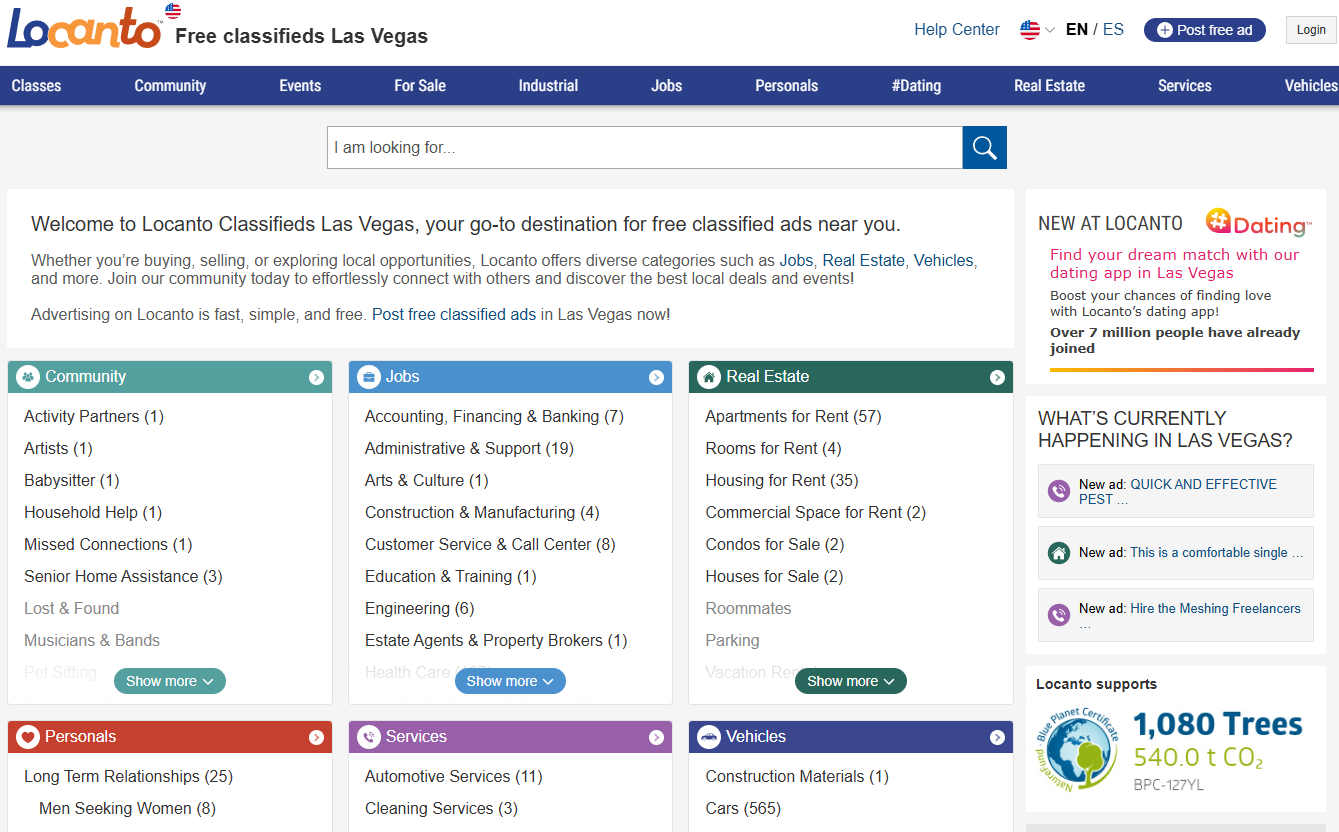Open Real Estate category via arrow icon
The image size is (1339, 832).
click(997, 377)
